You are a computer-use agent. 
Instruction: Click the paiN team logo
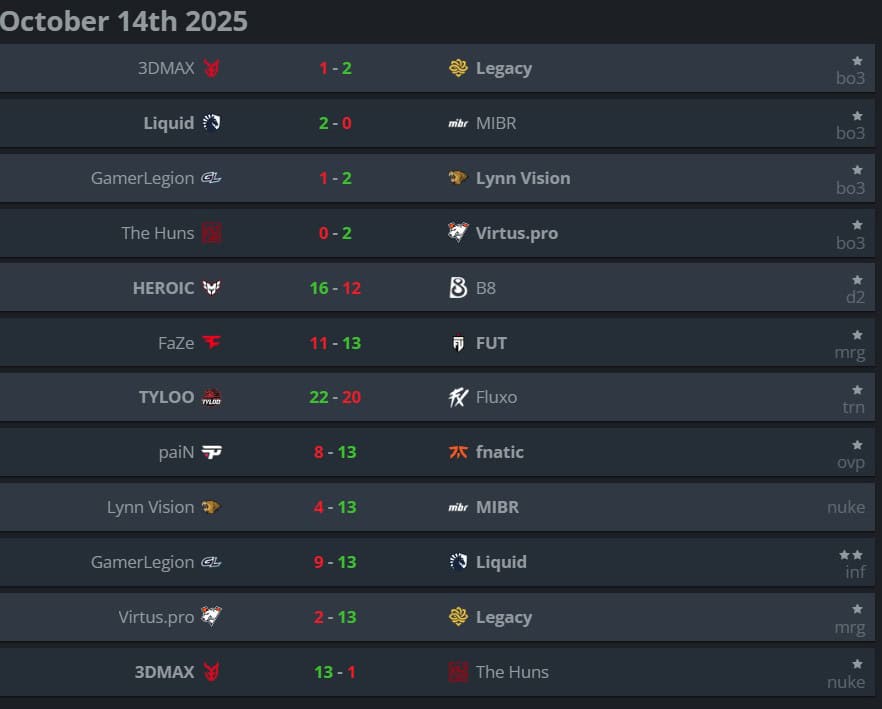[x=211, y=452]
